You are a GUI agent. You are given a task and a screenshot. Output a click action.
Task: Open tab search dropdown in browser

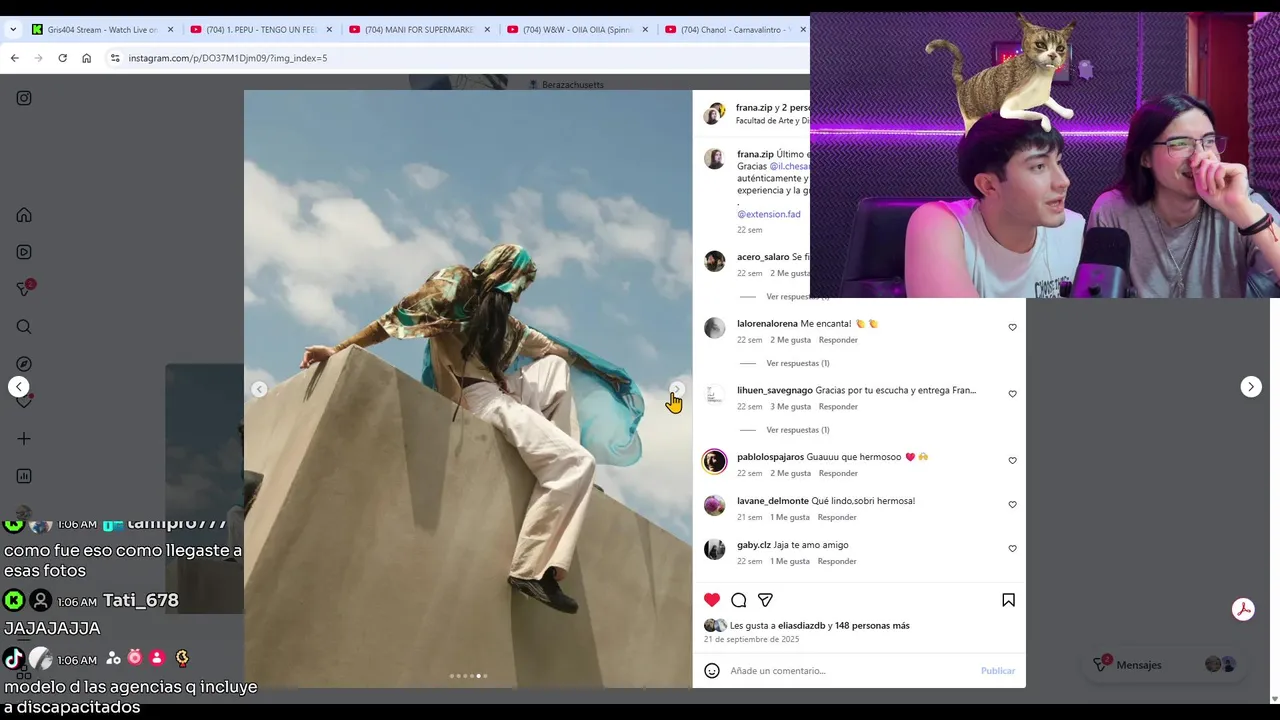tap(13, 30)
